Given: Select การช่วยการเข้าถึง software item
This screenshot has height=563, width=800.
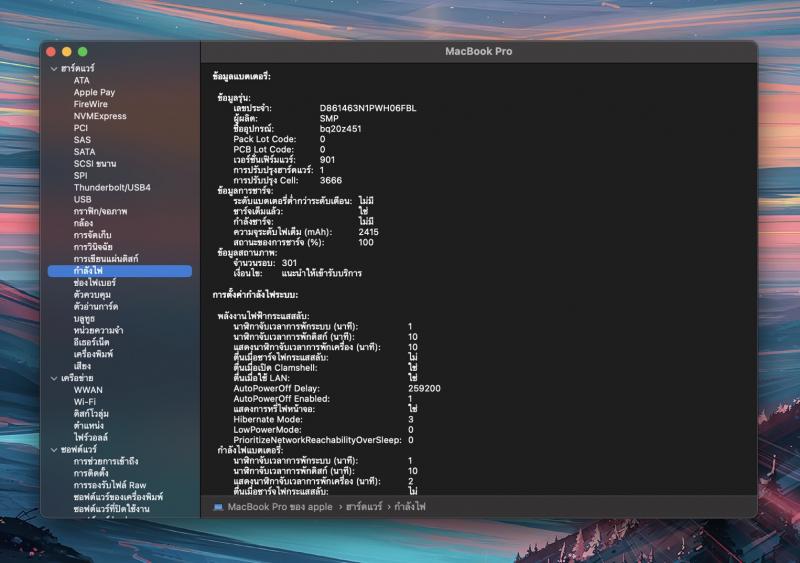Looking at the screenshot, I should pyautogui.click(x=106, y=461).
